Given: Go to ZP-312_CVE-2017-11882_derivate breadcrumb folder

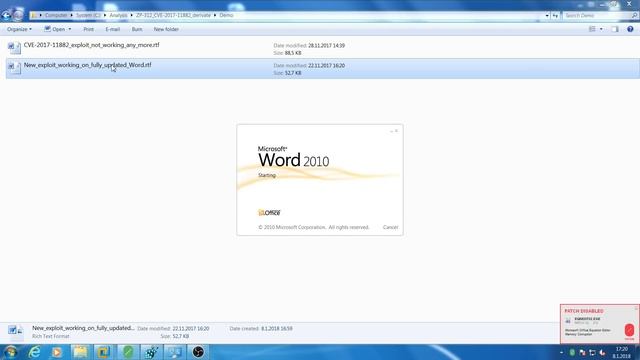Looking at the screenshot, I should [173, 15].
